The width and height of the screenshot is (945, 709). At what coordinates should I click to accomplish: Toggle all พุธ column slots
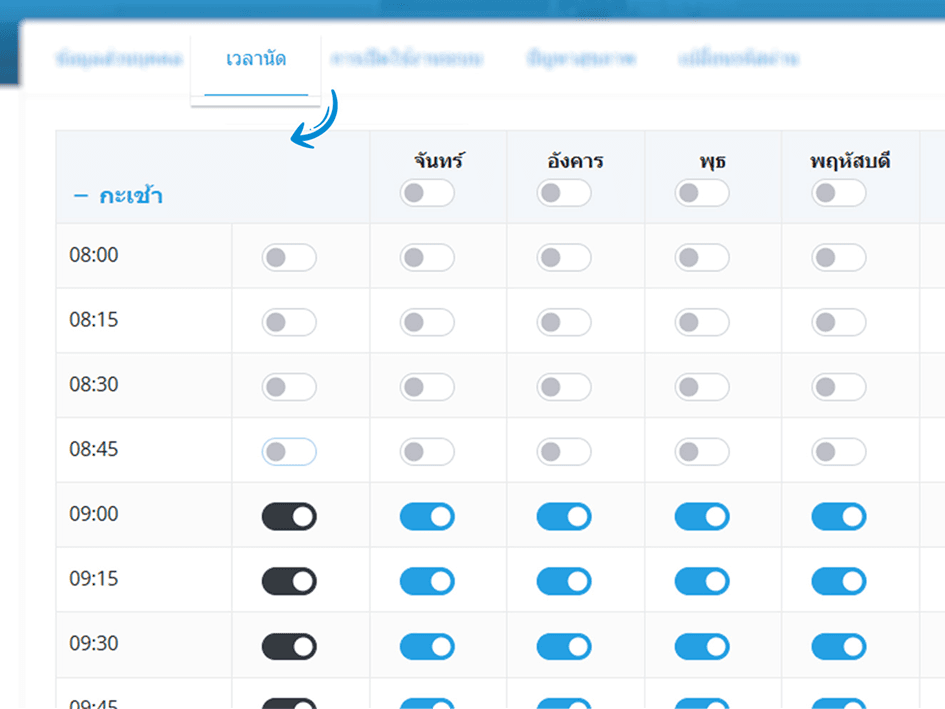pyautogui.click(x=702, y=193)
